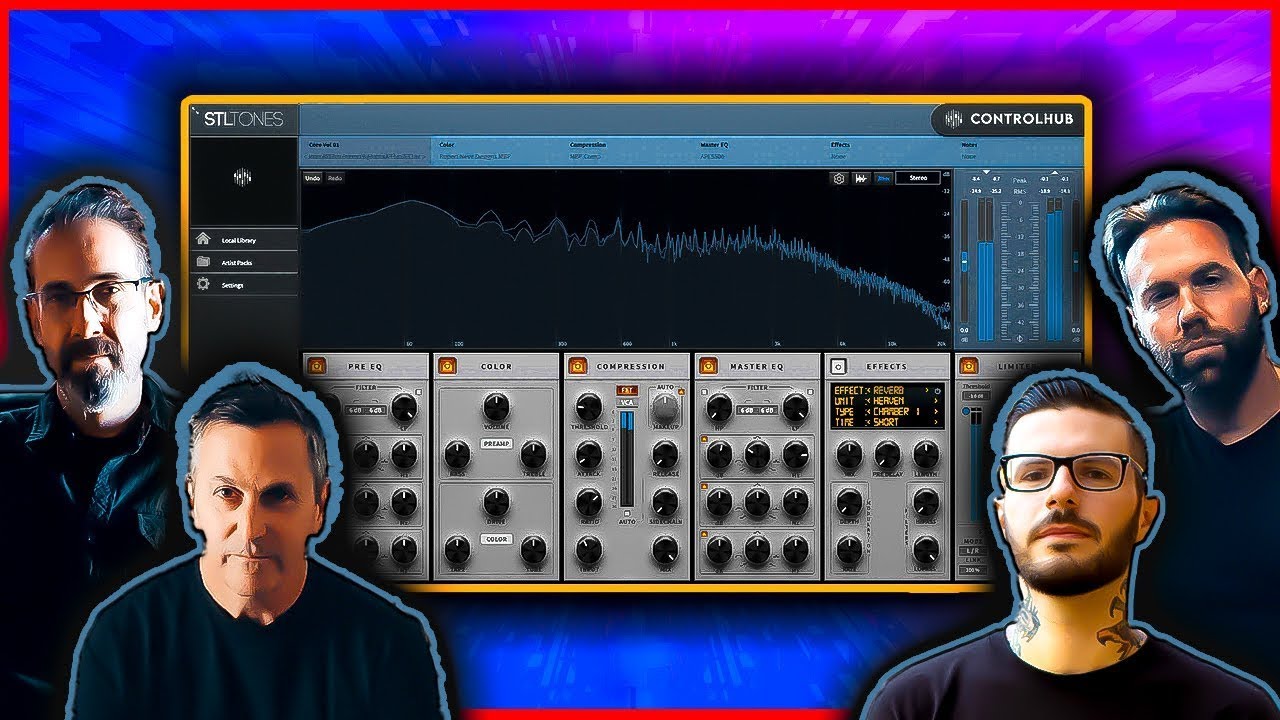Open Artist Packs in sidebar
This screenshot has width=1280, height=720.
click(x=244, y=262)
